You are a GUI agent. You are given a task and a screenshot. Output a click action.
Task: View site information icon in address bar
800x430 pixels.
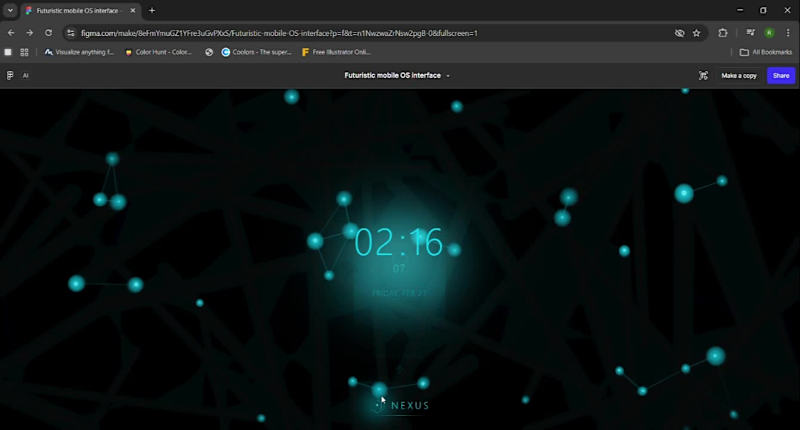point(71,33)
